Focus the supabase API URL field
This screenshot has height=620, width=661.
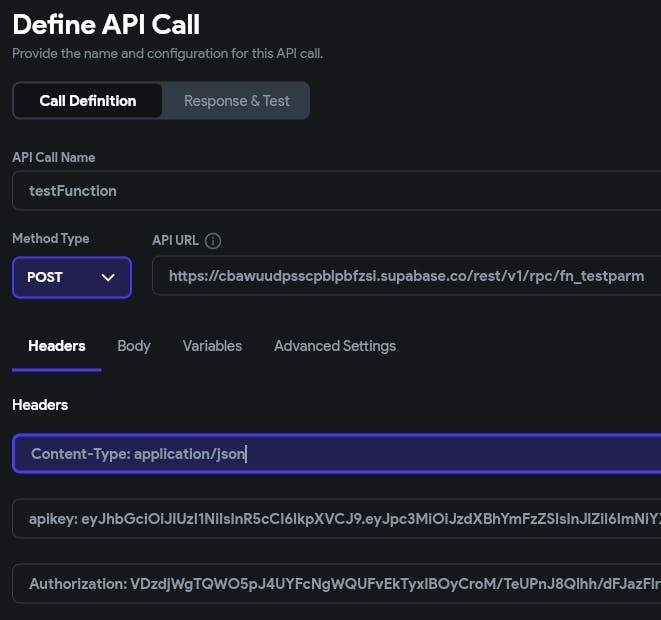pyautogui.click(x=406, y=275)
